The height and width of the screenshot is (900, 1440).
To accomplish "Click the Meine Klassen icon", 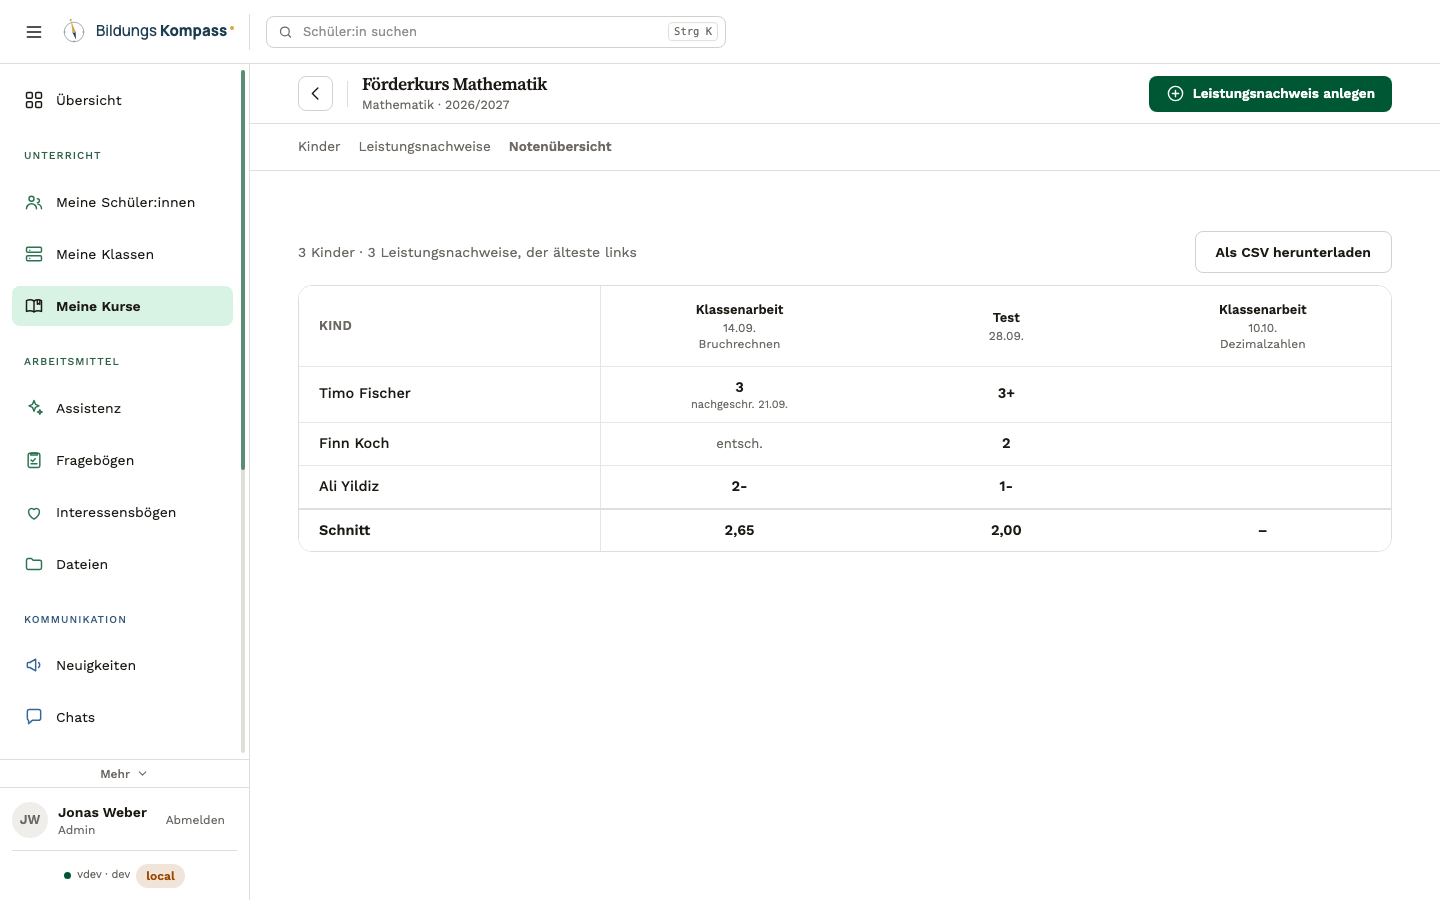I will [x=34, y=254].
